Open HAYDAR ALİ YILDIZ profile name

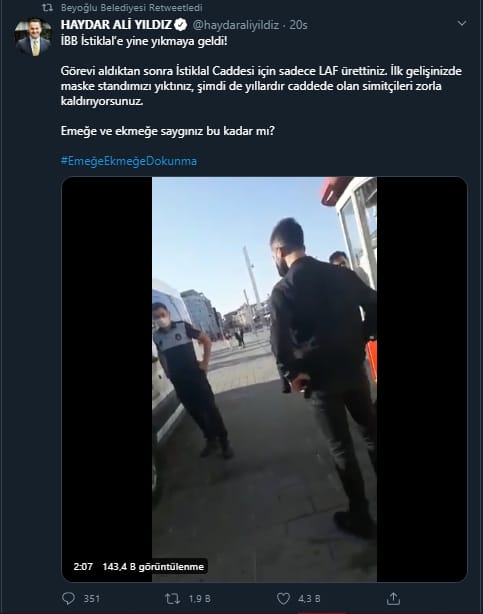point(116,25)
